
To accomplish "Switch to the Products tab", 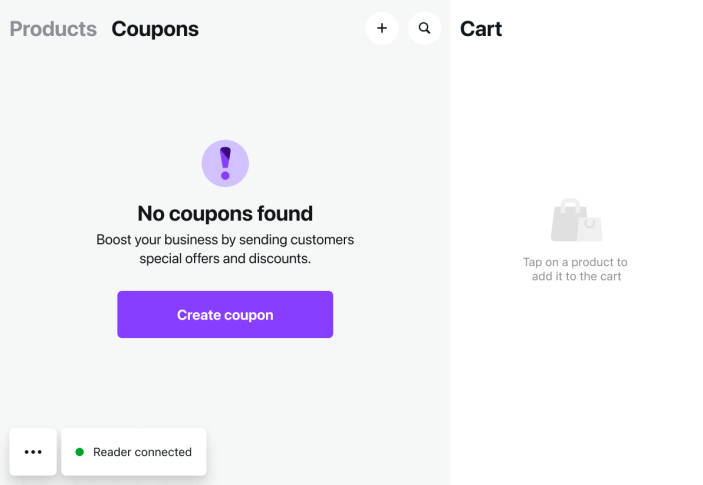I will pos(53,29).
